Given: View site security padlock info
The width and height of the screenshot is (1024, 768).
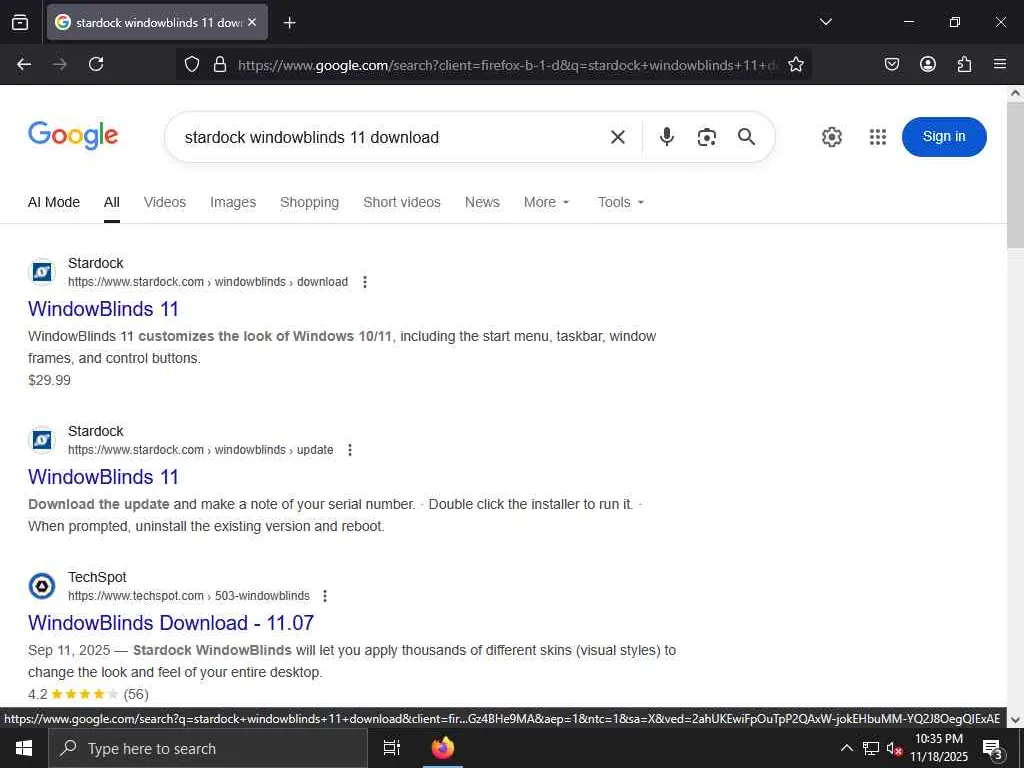Looking at the screenshot, I should [220, 64].
